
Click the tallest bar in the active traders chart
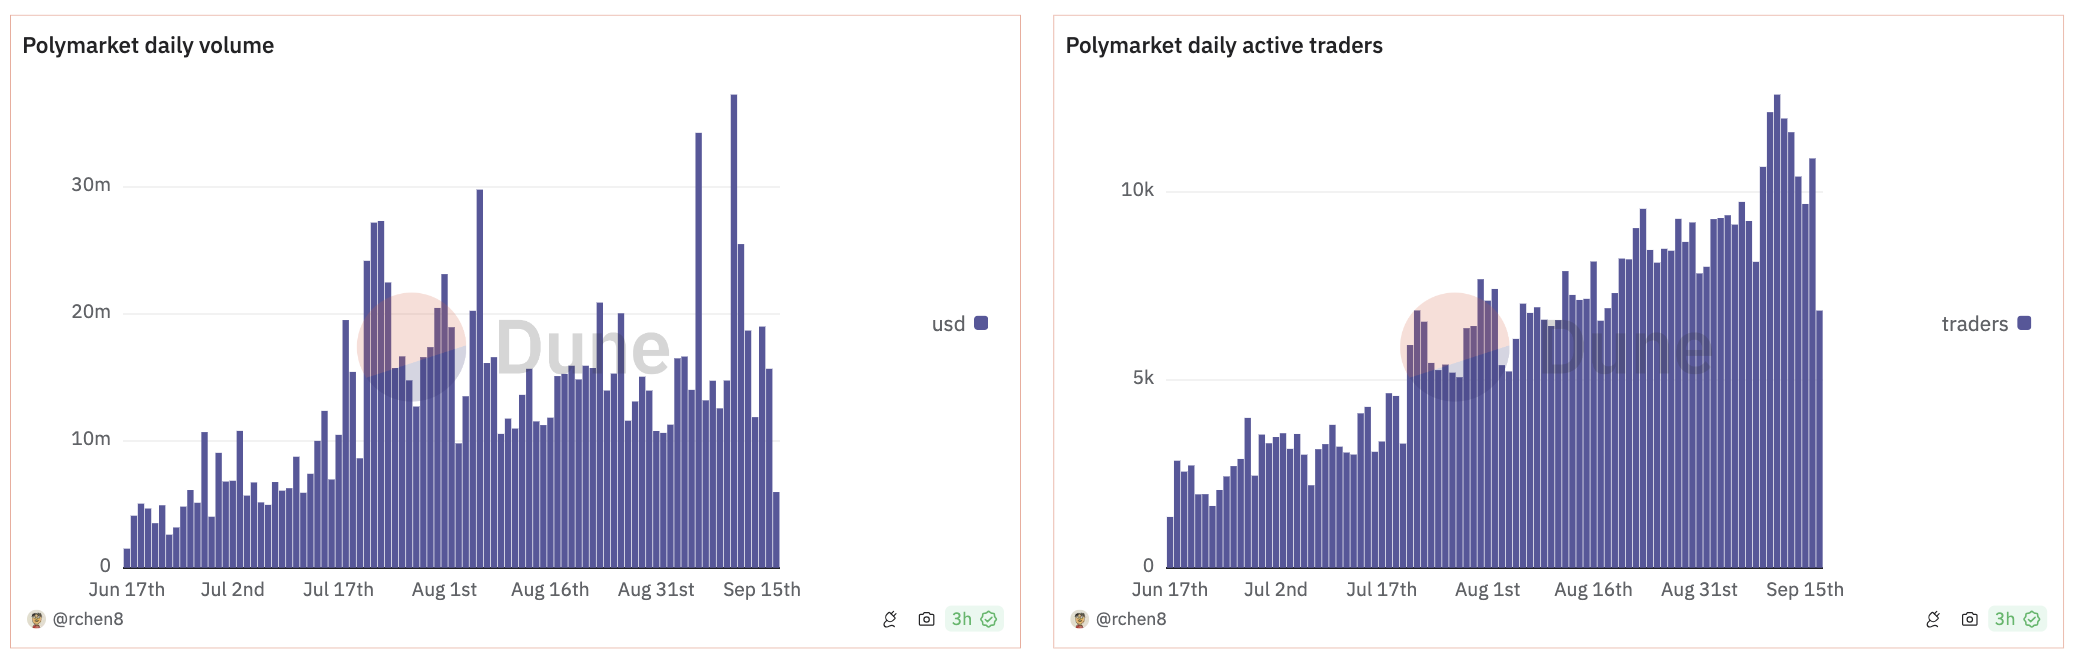(x=1777, y=330)
